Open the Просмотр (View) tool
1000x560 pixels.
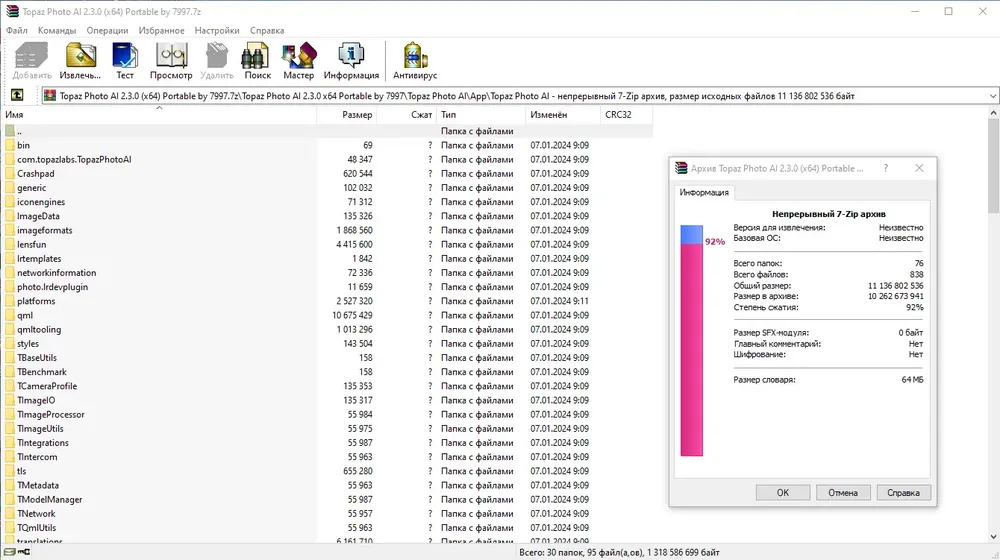[x=171, y=61]
